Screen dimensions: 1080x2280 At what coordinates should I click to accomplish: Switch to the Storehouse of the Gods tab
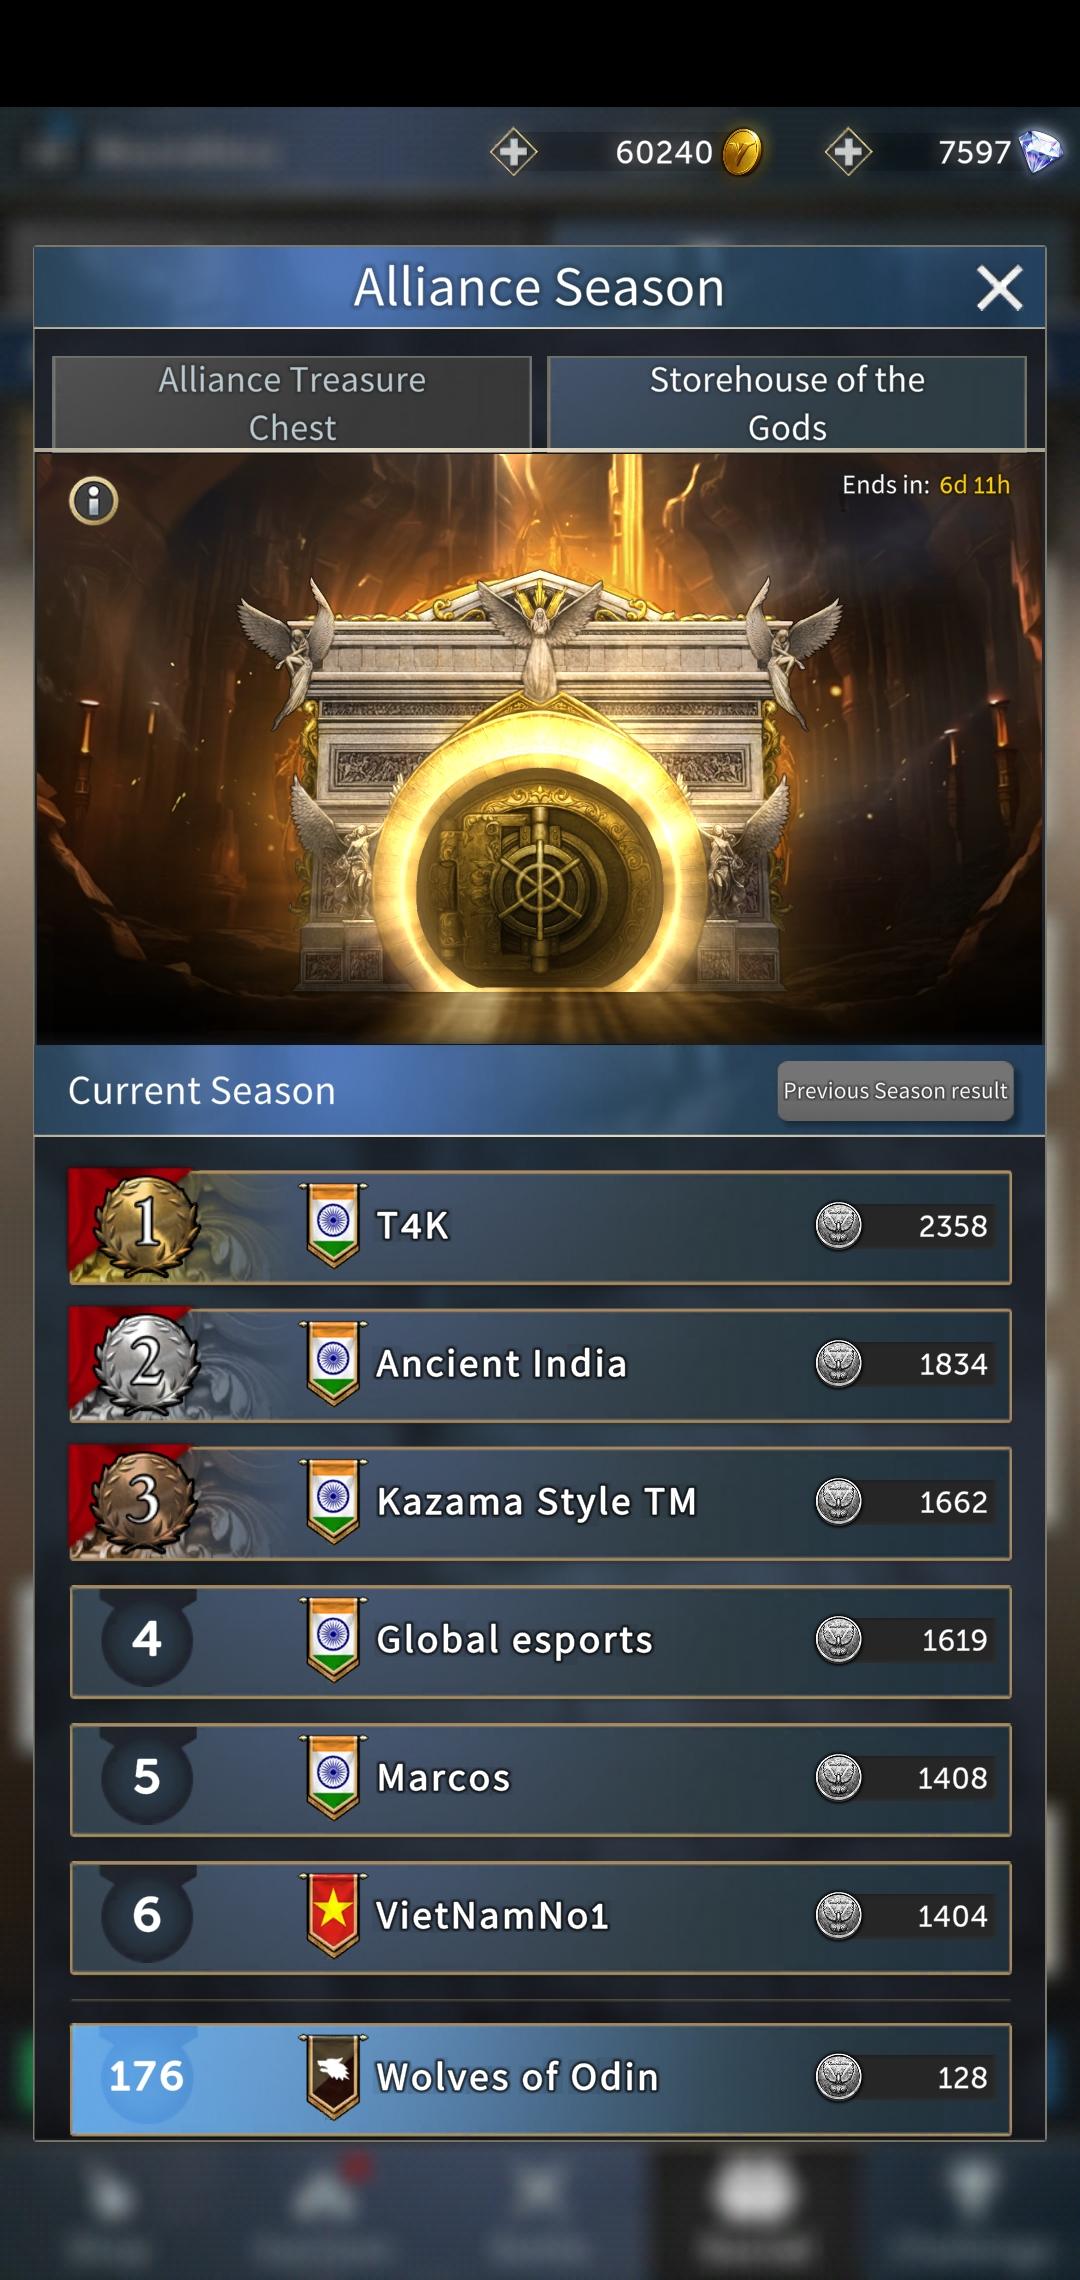(787, 403)
